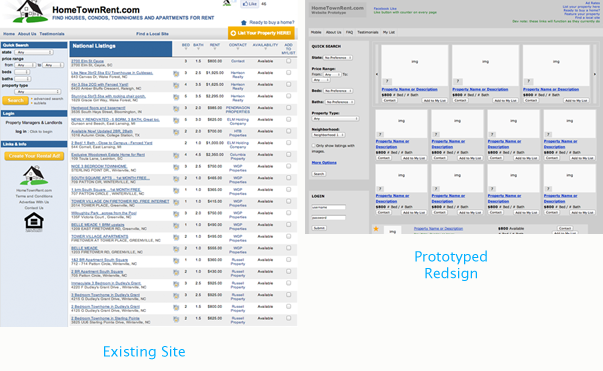Image resolution: width=603 pixels, height=371 pixels.
Task: Click the Facebook Like thumbs-up button
Action: pyautogui.click(x=250, y=4)
